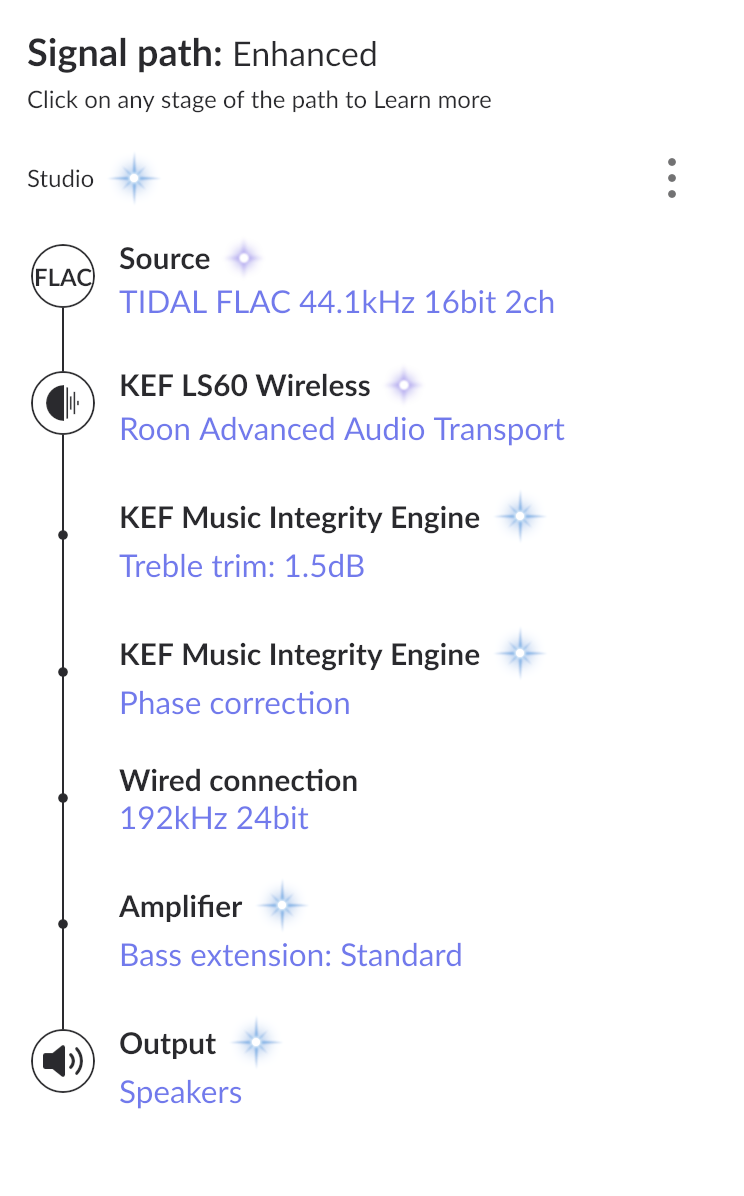Click the KEF LS60 Wireless device icon
744x1196 pixels.
click(63, 403)
